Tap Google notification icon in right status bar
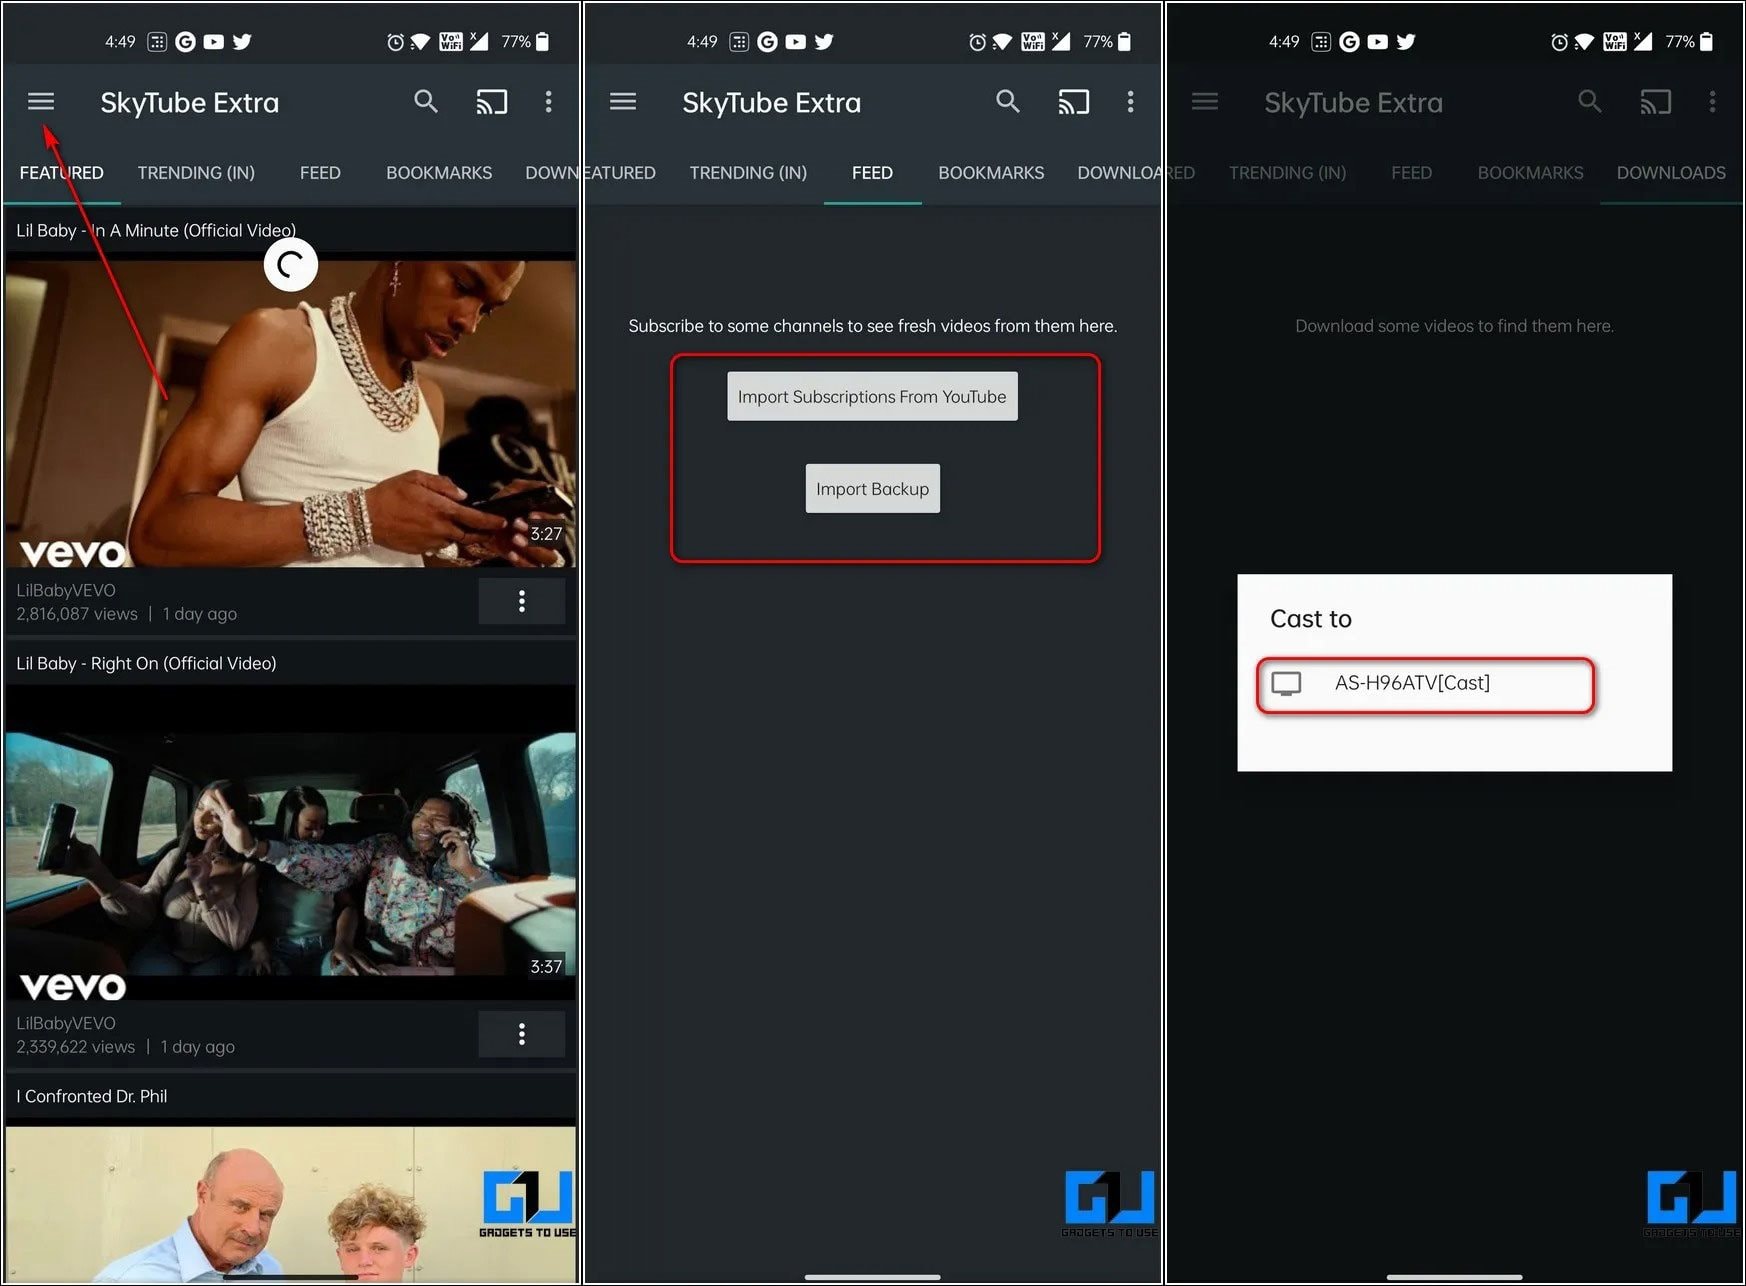This screenshot has width=1746, height=1286. [x=1349, y=42]
